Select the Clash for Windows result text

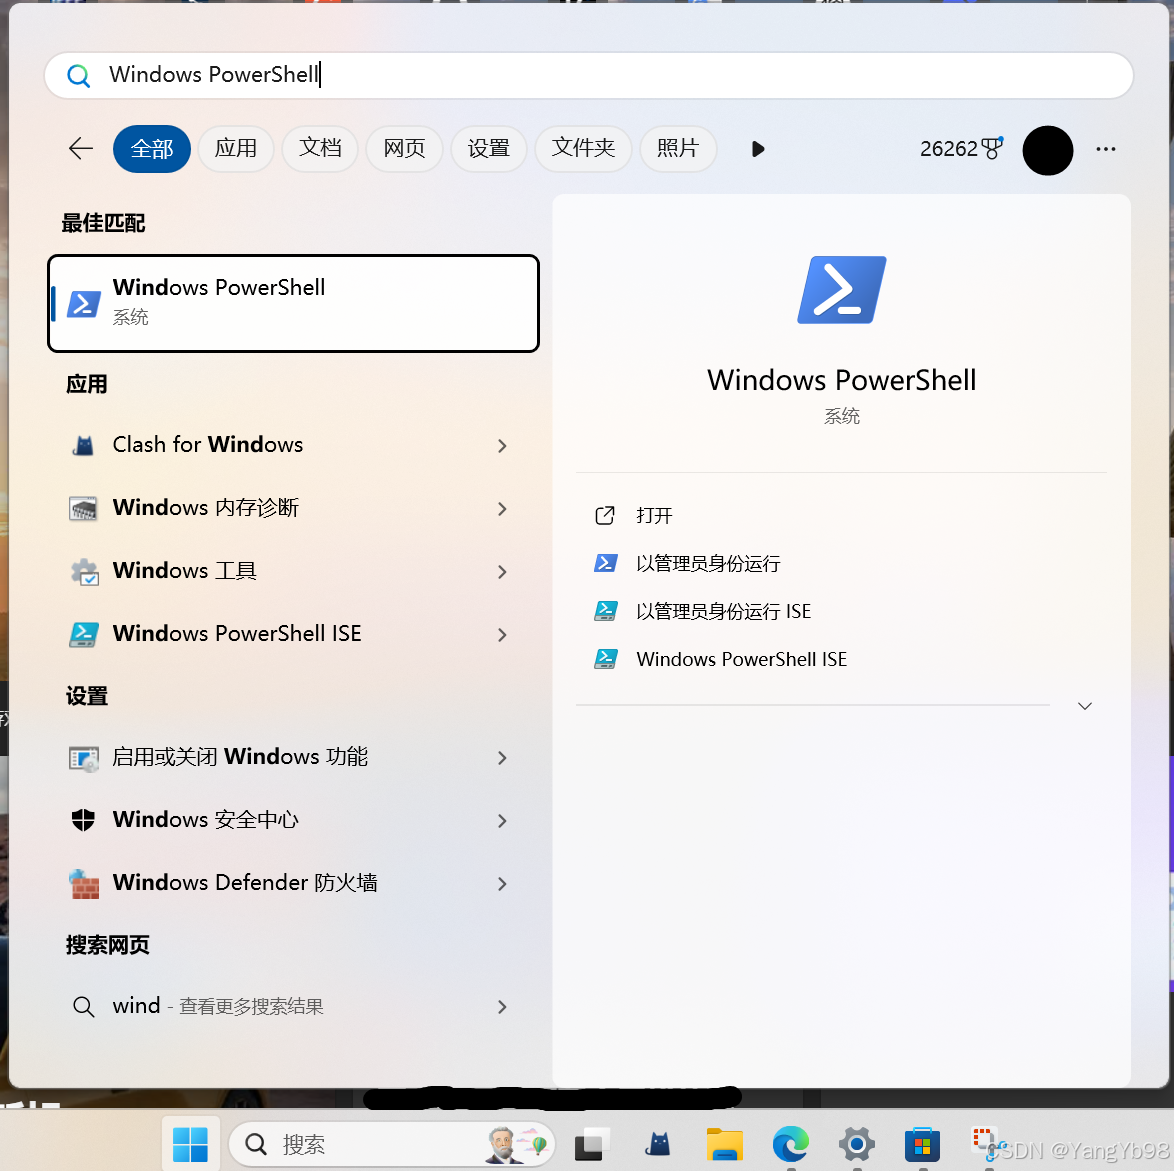click(x=207, y=445)
